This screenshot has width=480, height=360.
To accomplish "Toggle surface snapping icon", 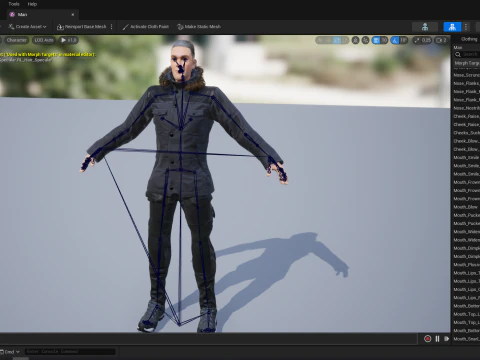I will coord(366,40).
